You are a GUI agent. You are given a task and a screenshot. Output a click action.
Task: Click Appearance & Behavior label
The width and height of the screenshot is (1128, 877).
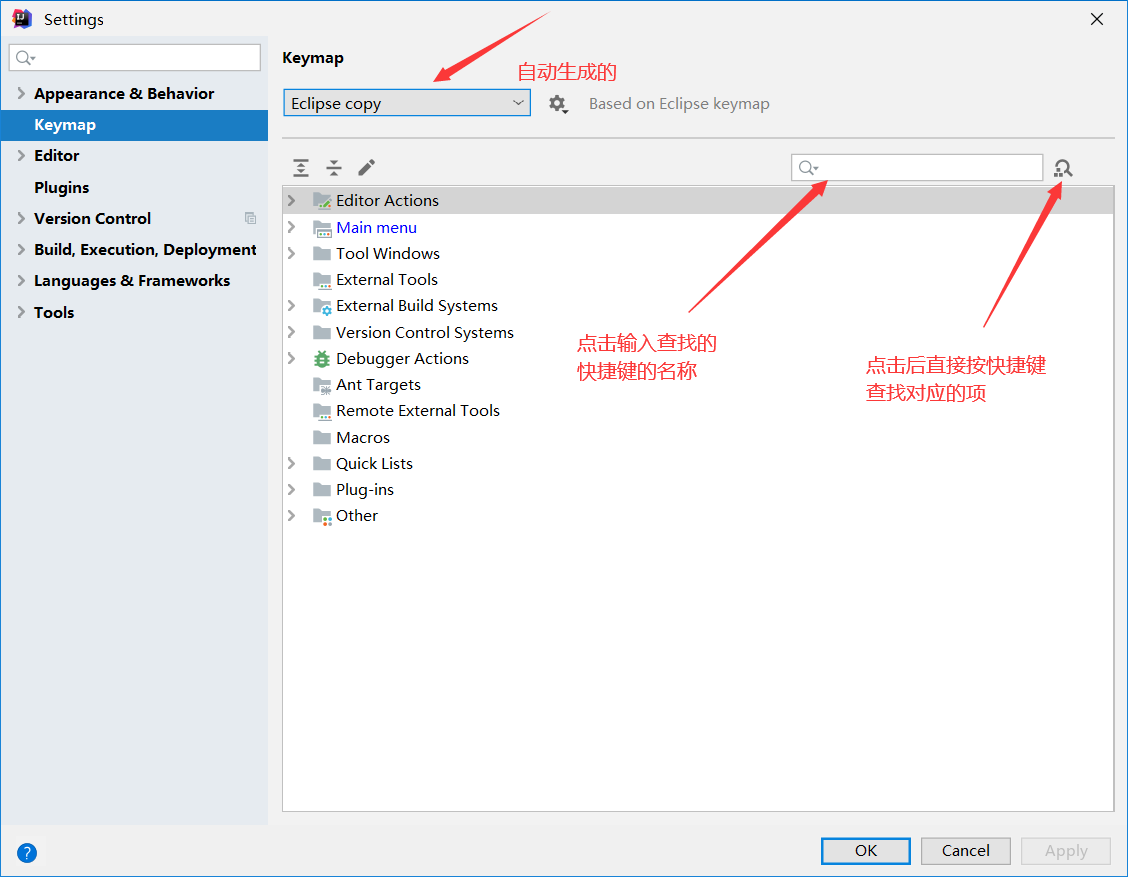point(124,94)
